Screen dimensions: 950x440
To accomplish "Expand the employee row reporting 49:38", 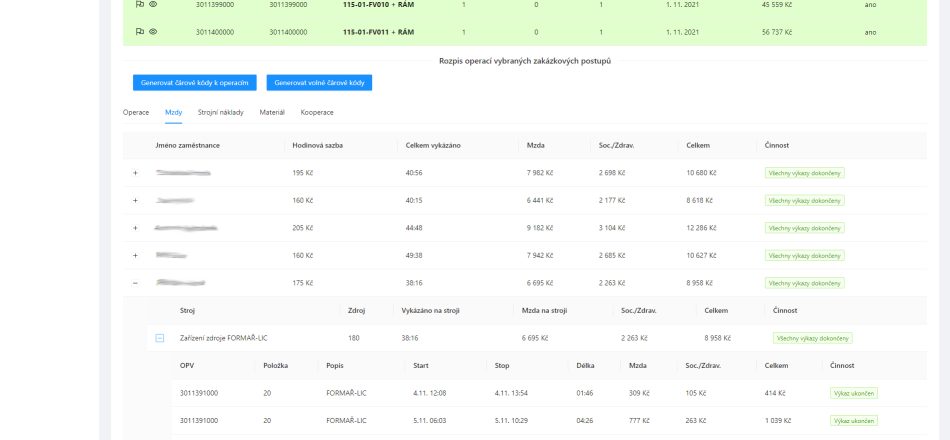I will [x=135, y=256].
